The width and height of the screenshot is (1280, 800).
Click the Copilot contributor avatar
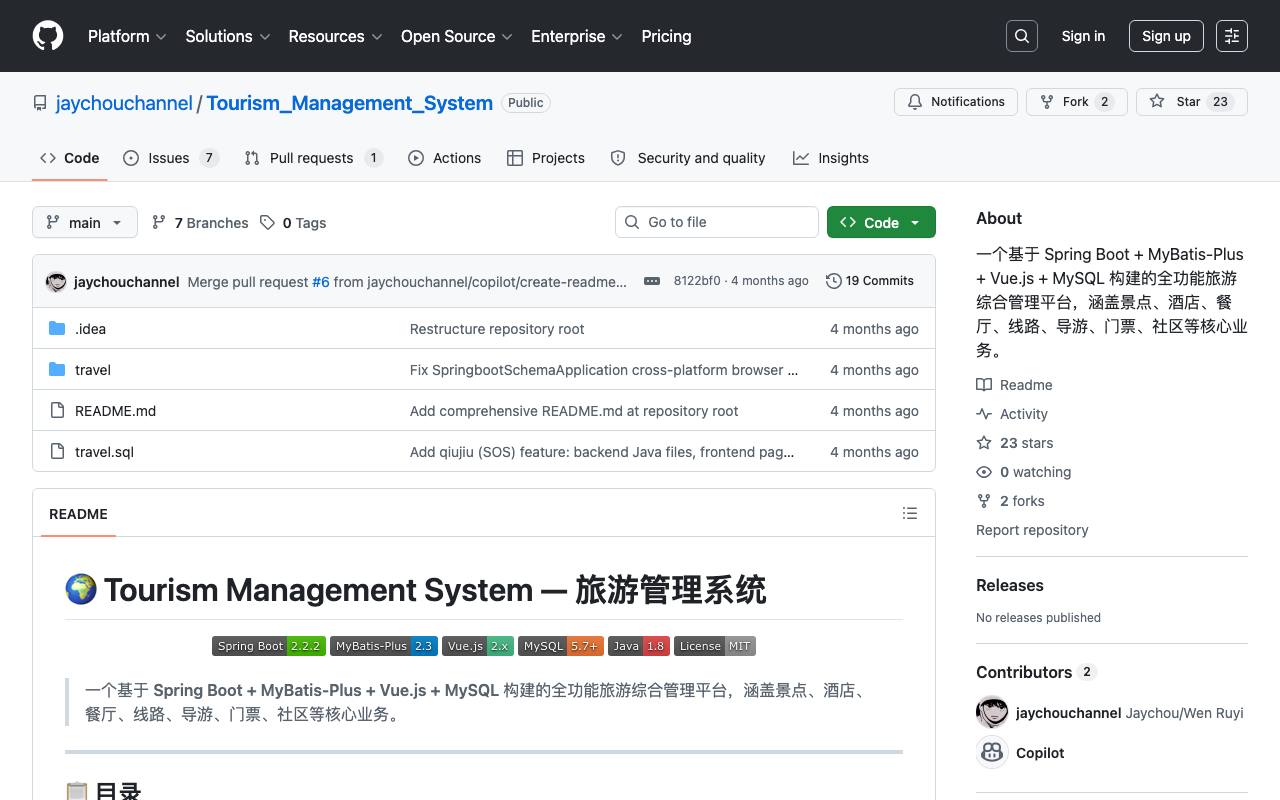(992, 753)
